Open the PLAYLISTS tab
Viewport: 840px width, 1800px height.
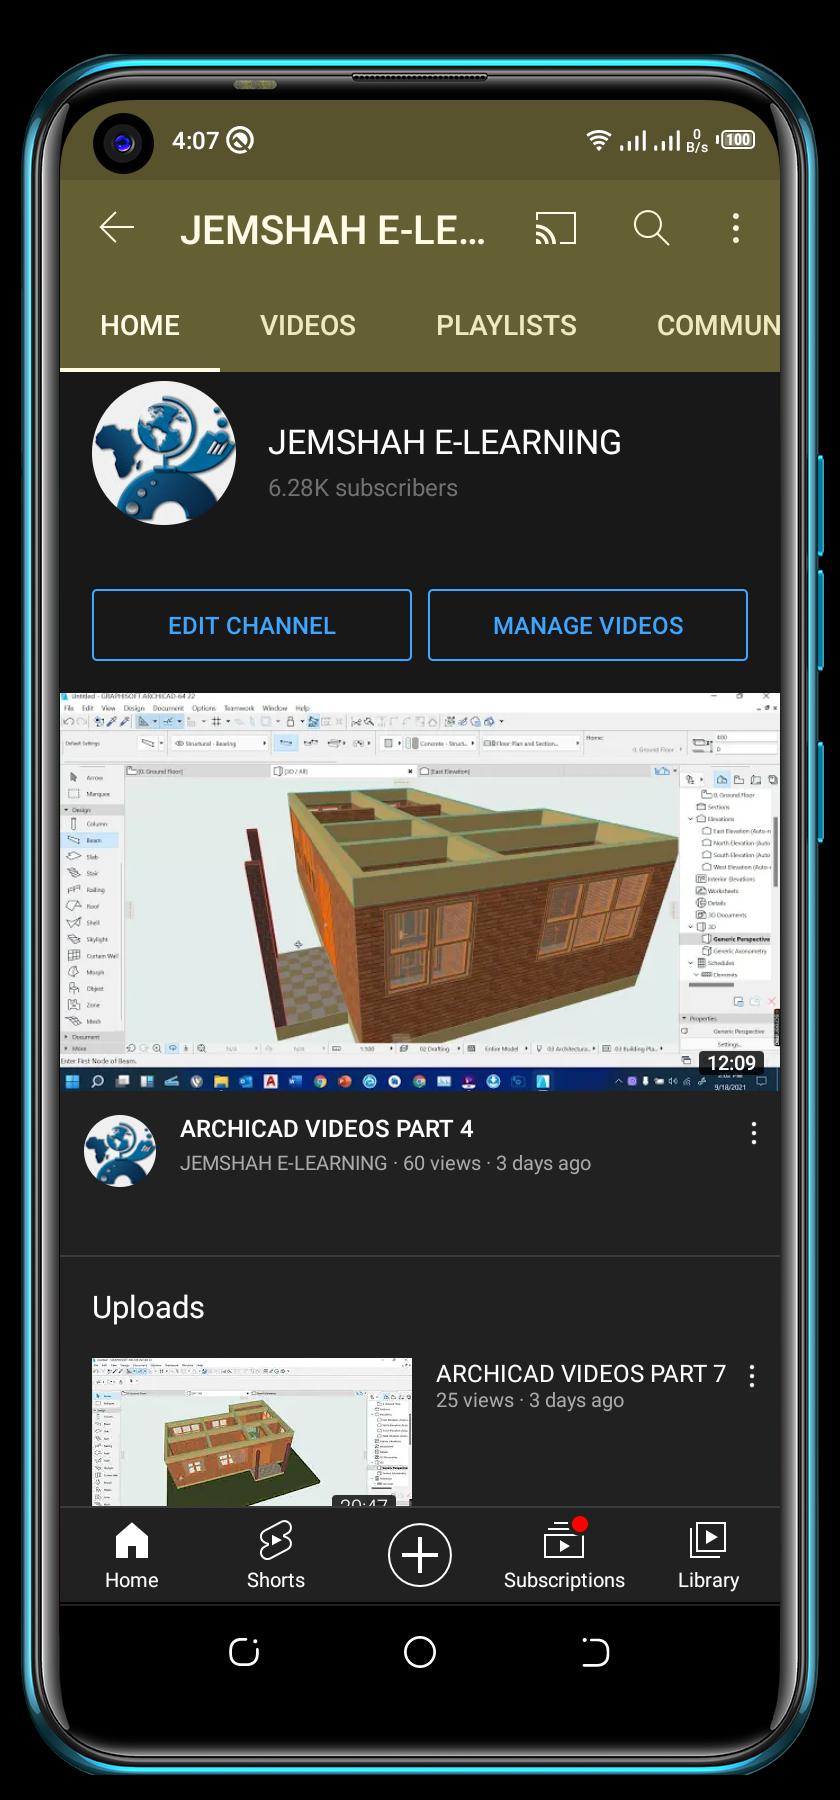pos(506,325)
